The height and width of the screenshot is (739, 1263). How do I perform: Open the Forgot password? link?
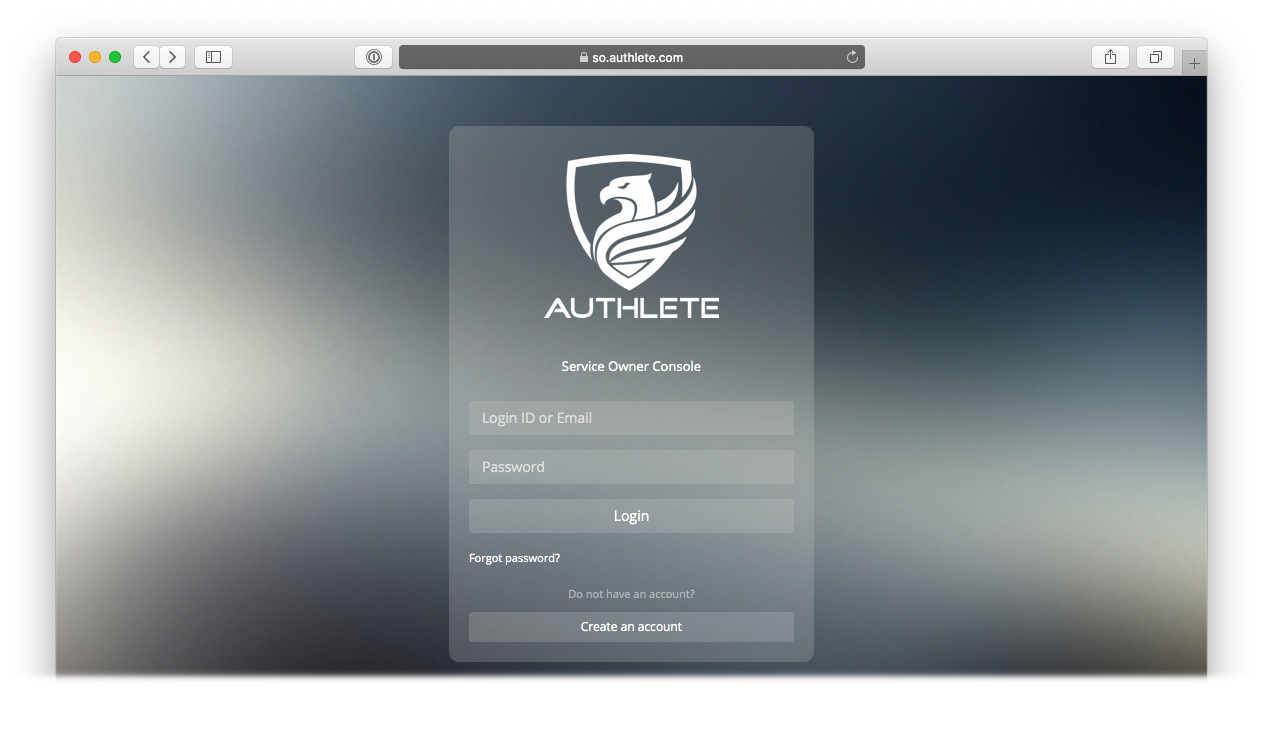(514, 558)
